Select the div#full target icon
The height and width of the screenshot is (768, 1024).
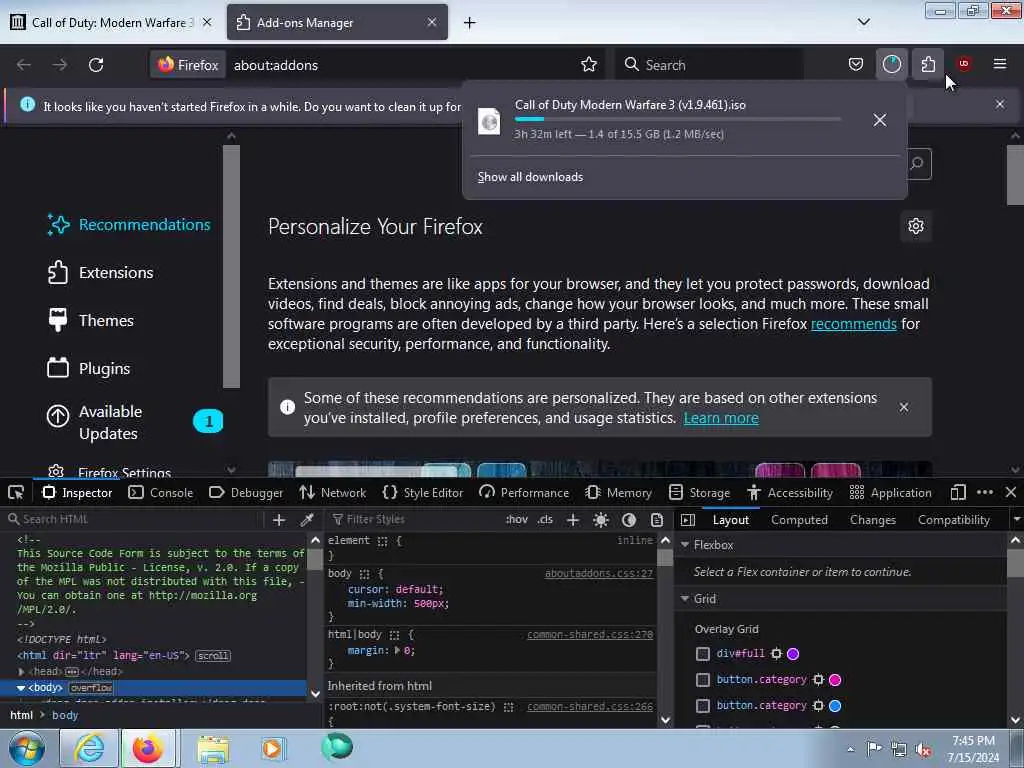click(x=776, y=654)
